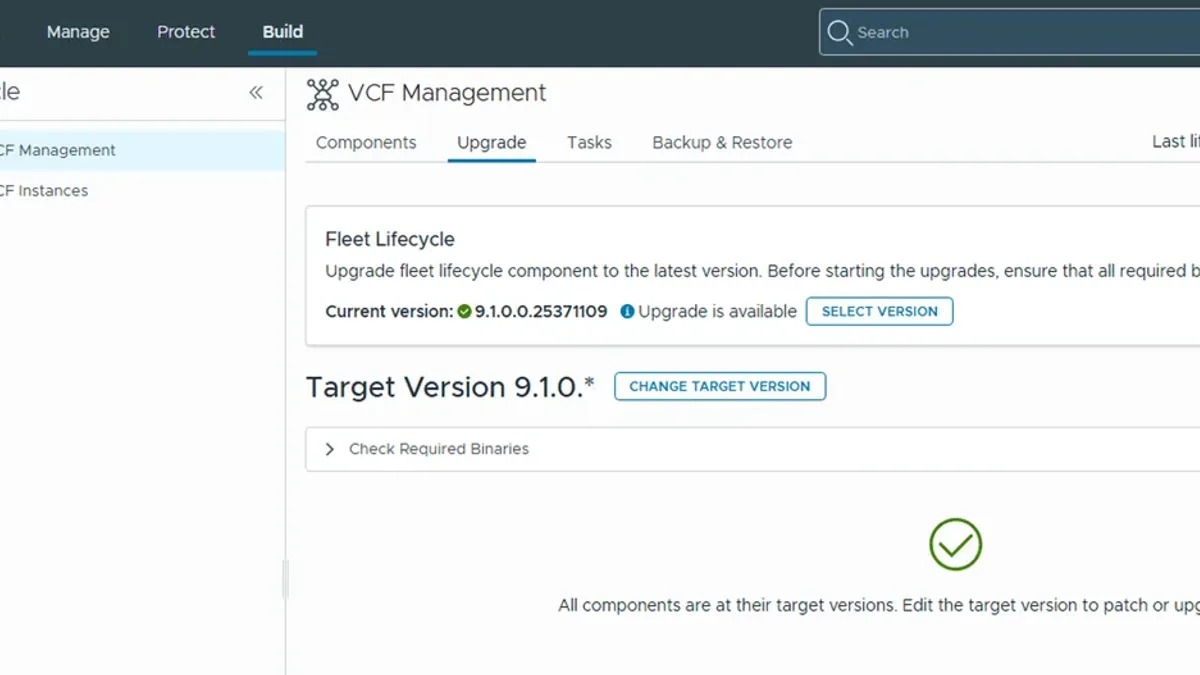Screen dimensions: 1200x675
Task: Click the Target Version 9.1.0.* heading
Action: tap(450, 387)
